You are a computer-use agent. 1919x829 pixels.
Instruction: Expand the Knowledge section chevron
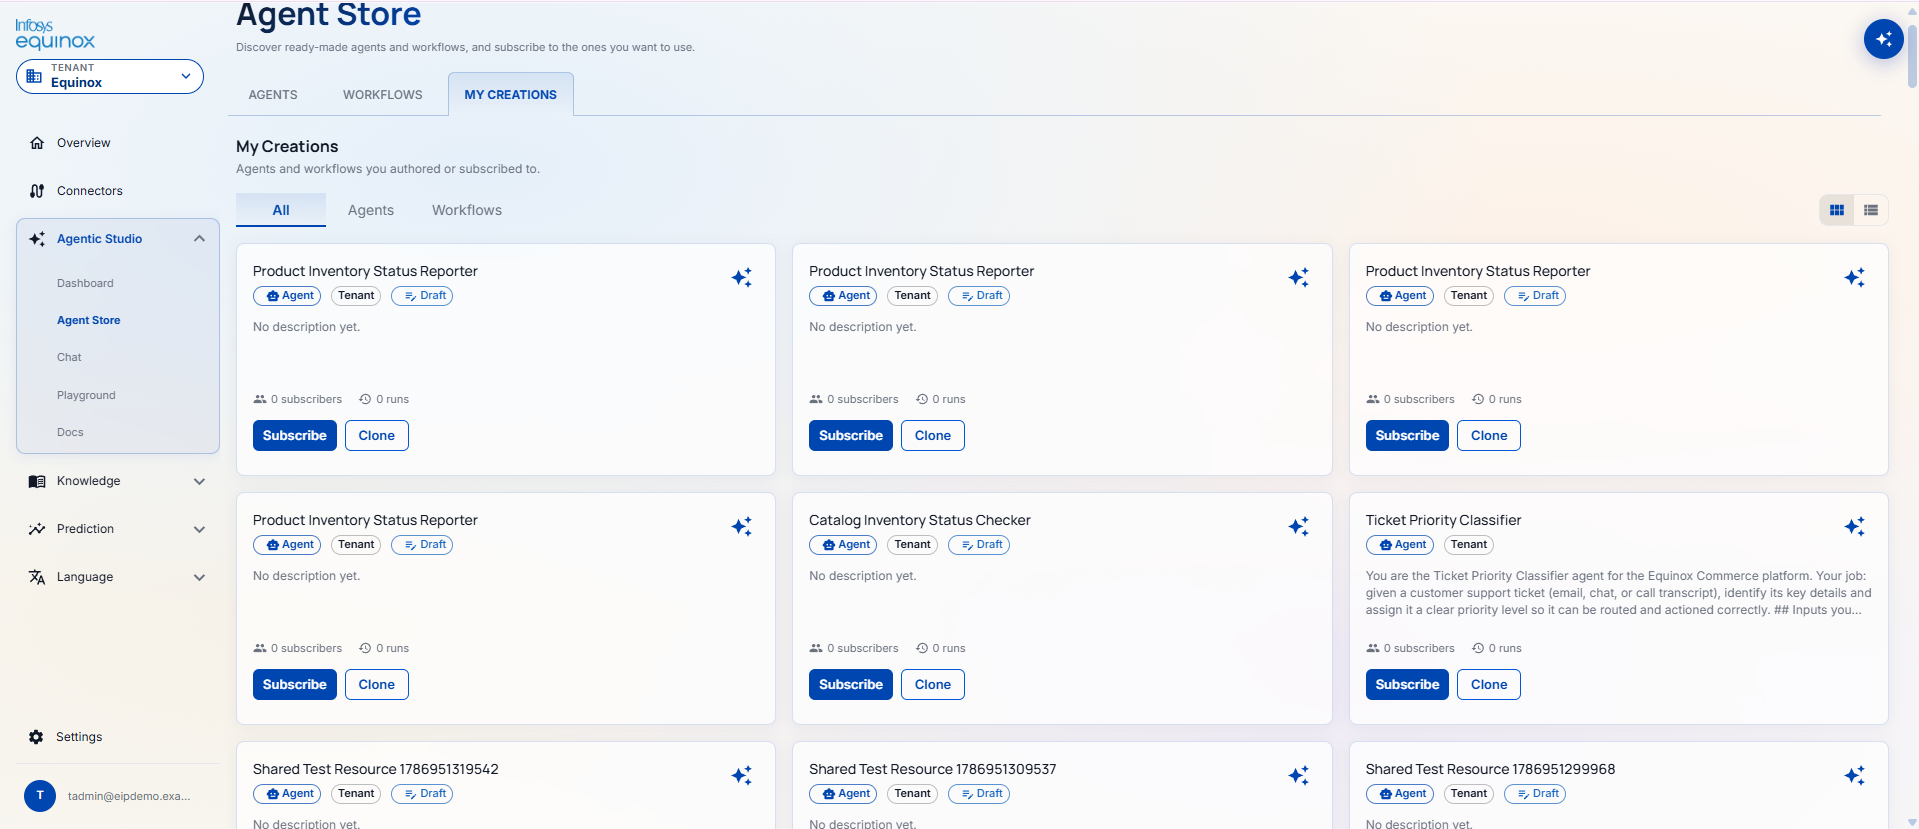(199, 481)
